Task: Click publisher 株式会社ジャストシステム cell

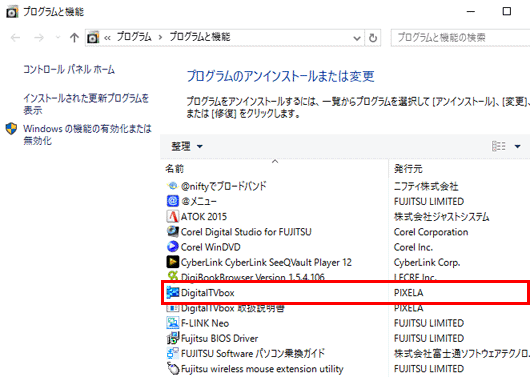Action: [x=441, y=217]
